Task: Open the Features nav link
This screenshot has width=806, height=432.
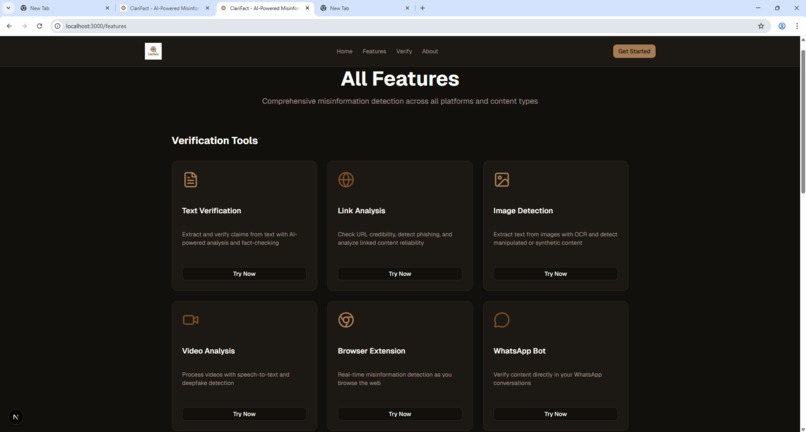Action: (x=374, y=51)
